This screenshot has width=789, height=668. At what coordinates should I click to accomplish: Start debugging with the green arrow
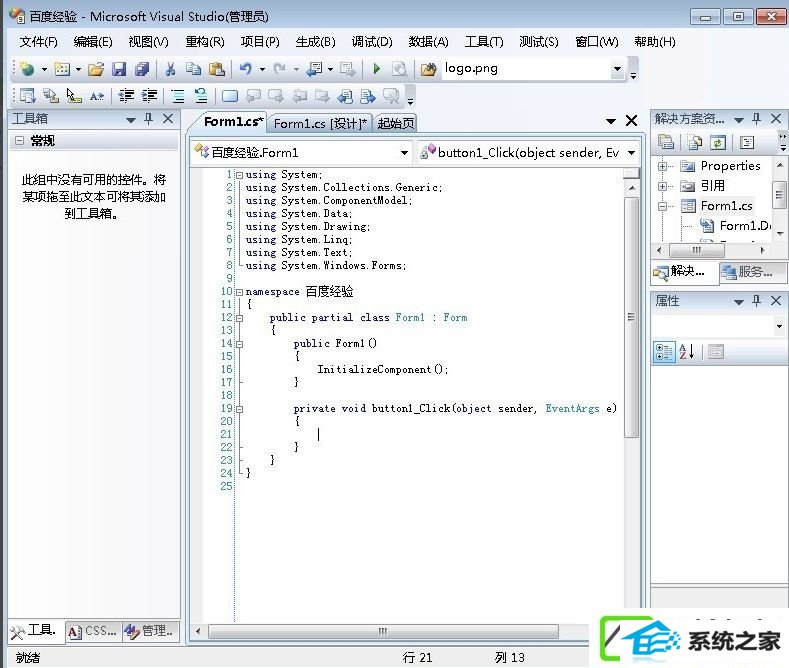pyautogui.click(x=376, y=69)
